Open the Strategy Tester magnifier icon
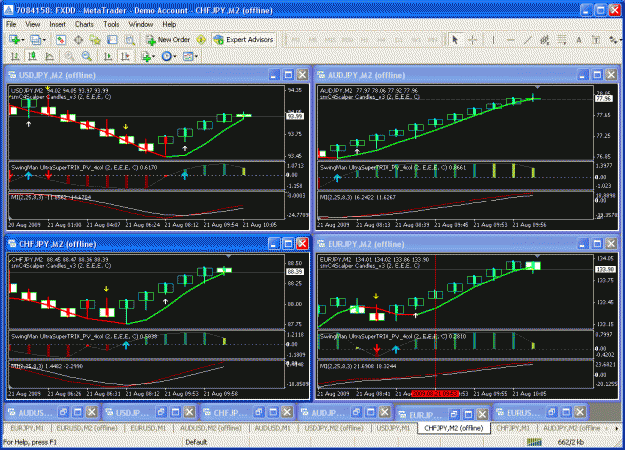The image size is (625, 450). (x=130, y=40)
